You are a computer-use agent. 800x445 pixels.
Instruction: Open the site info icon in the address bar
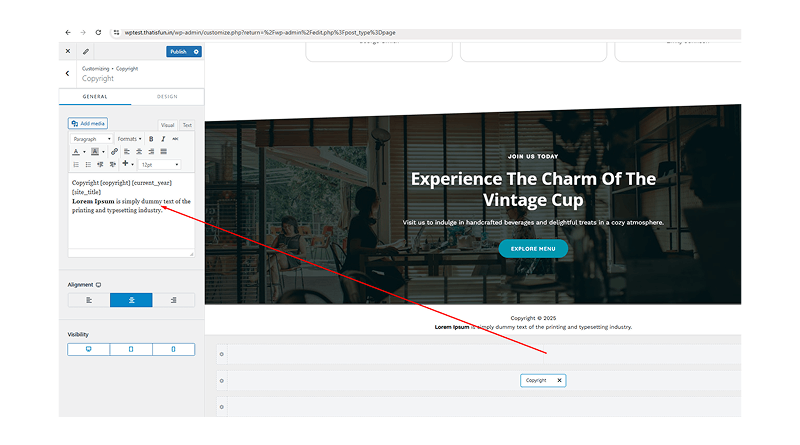tap(116, 32)
